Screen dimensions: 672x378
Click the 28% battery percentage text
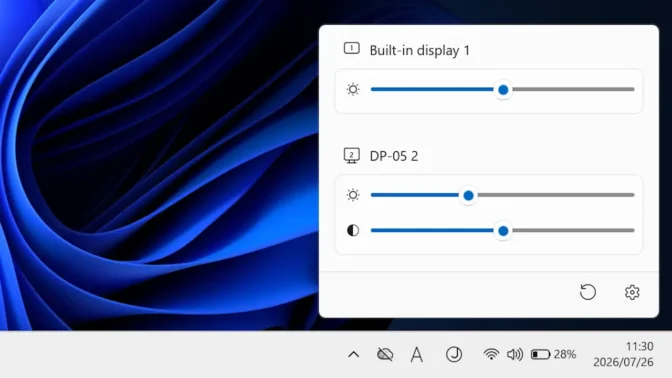pyautogui.click(x=565, y=354)
